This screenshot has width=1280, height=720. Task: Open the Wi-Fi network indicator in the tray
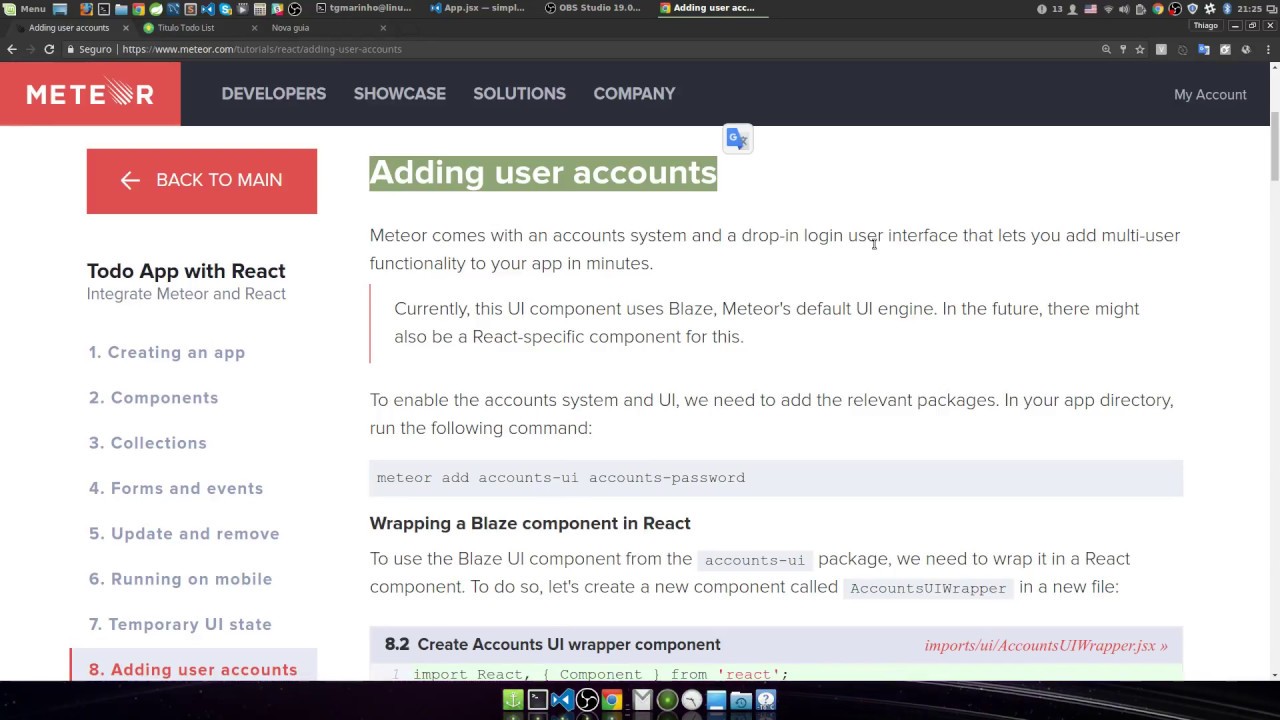tap(1107, 8)
